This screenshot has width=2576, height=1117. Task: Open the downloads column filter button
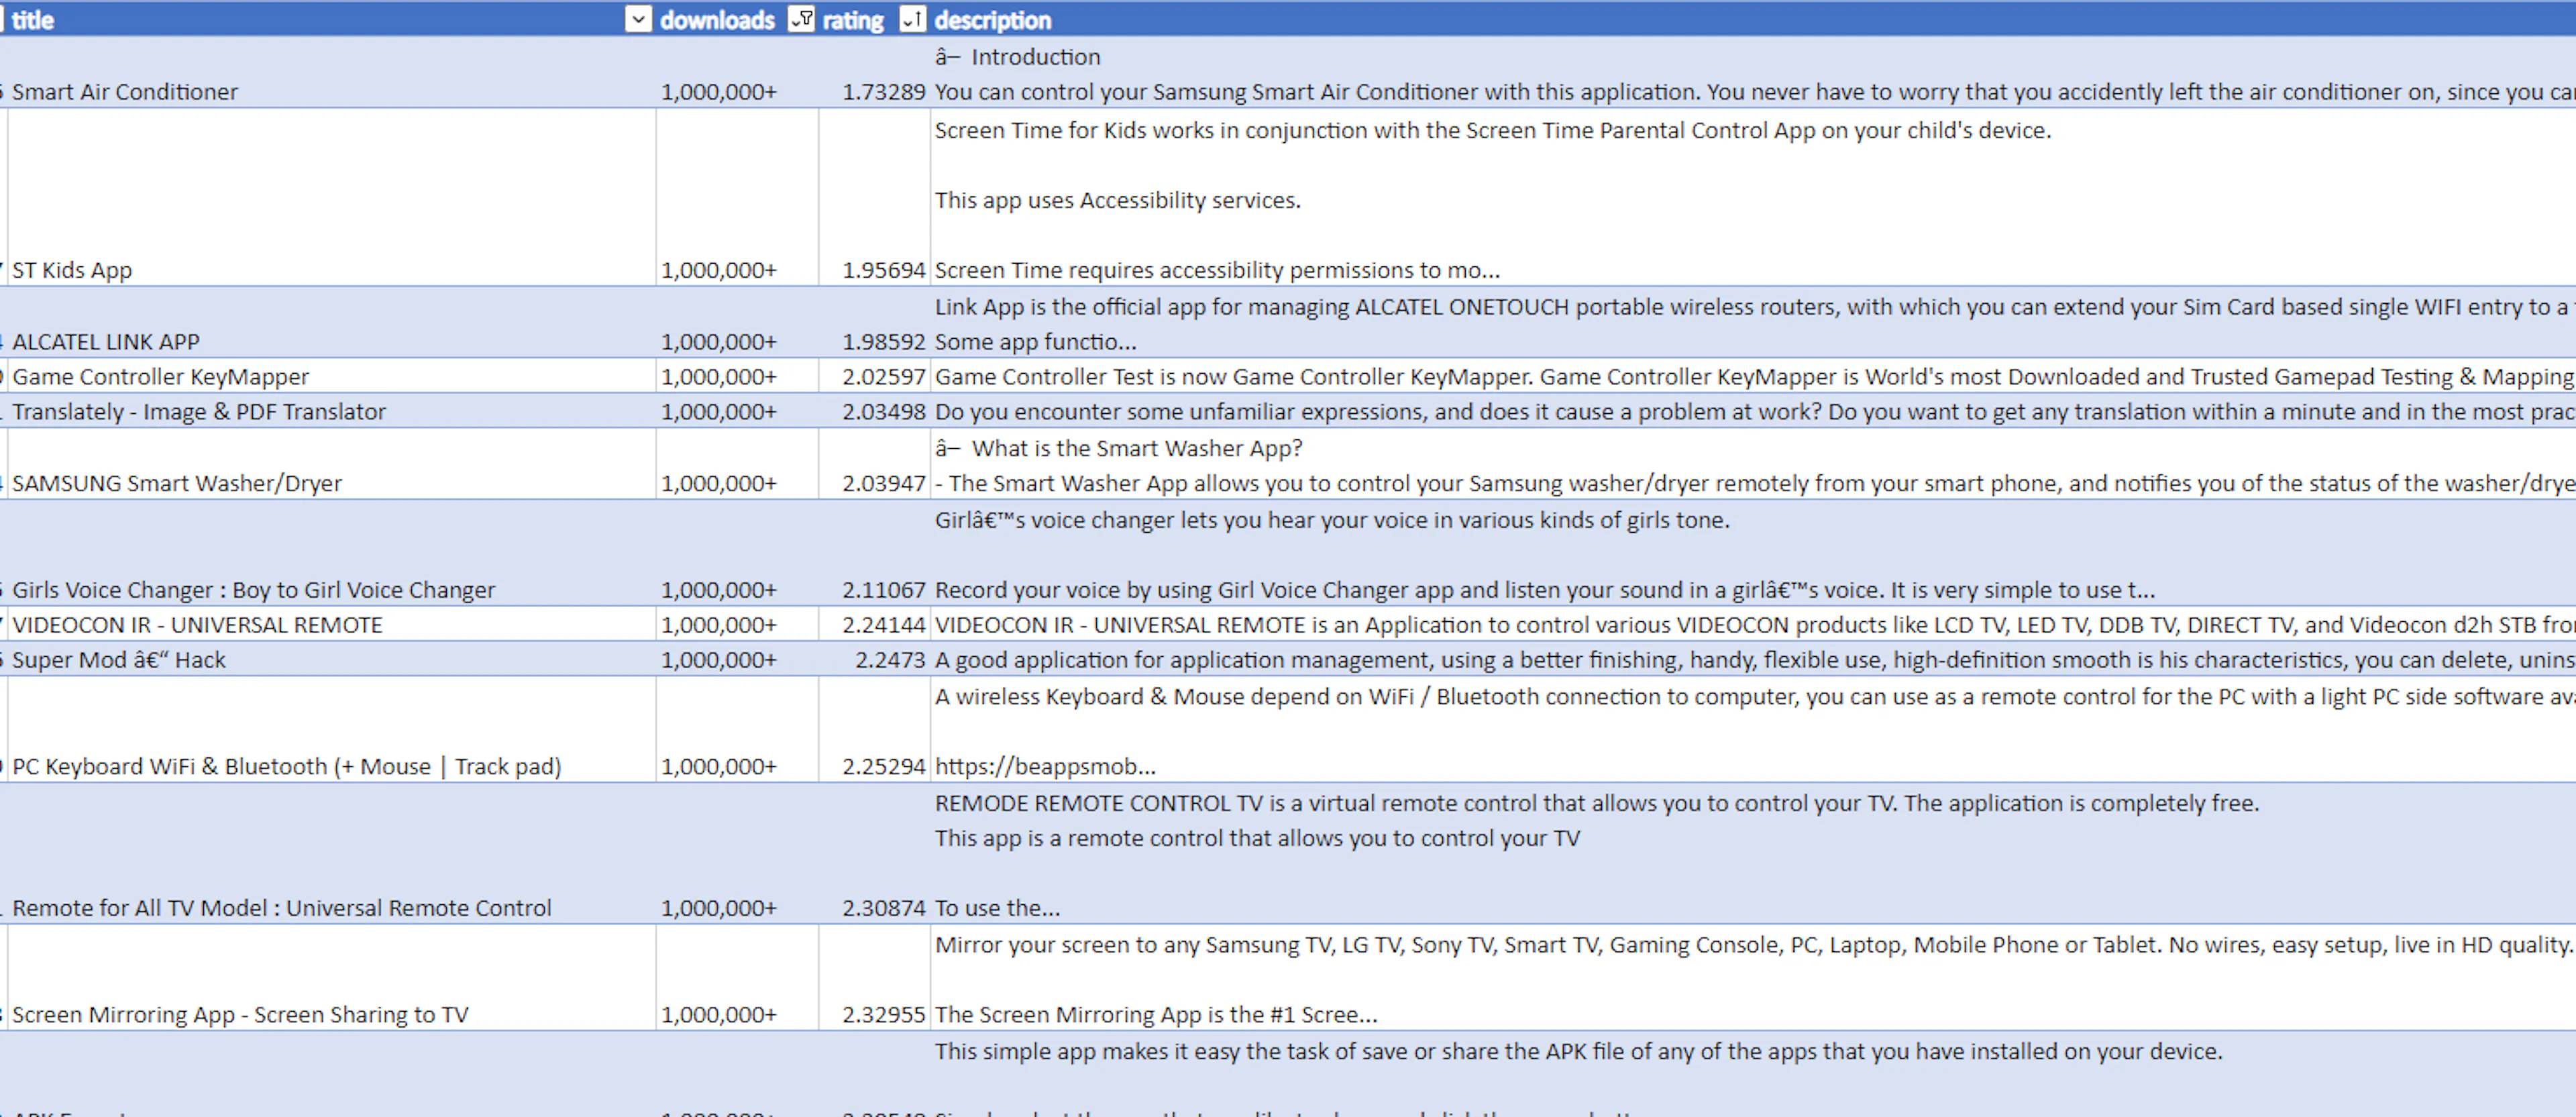(801, 19)
